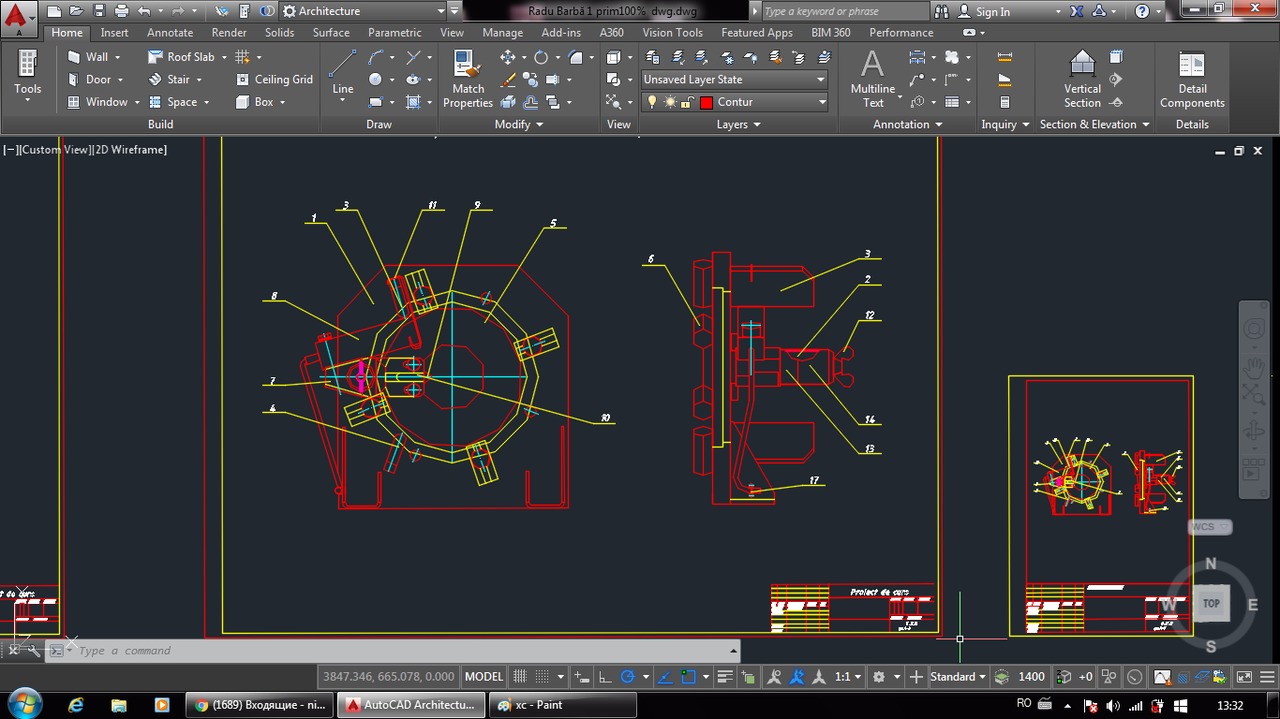This screenshot has width=1280, height=719.
Task: Select the Rotate tool in Modify panel
Action: (541, 57)
